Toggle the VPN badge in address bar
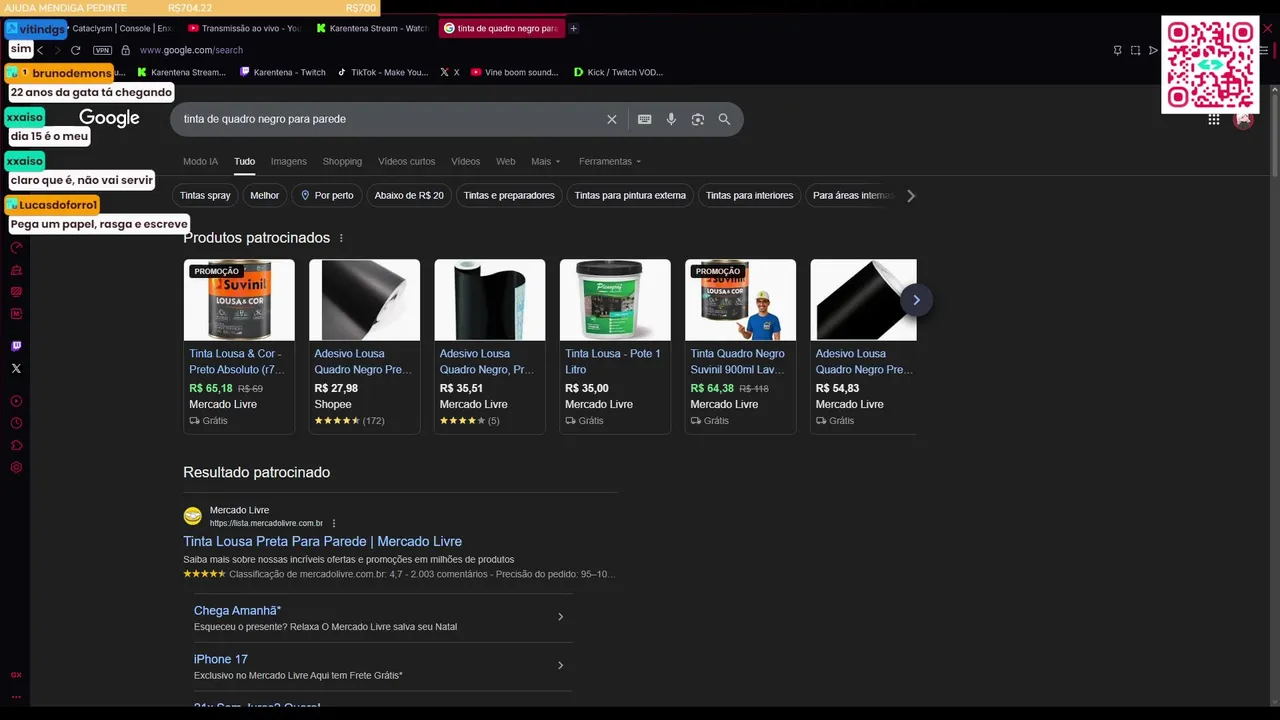The image size is (1280, 720). click(102, 50)
